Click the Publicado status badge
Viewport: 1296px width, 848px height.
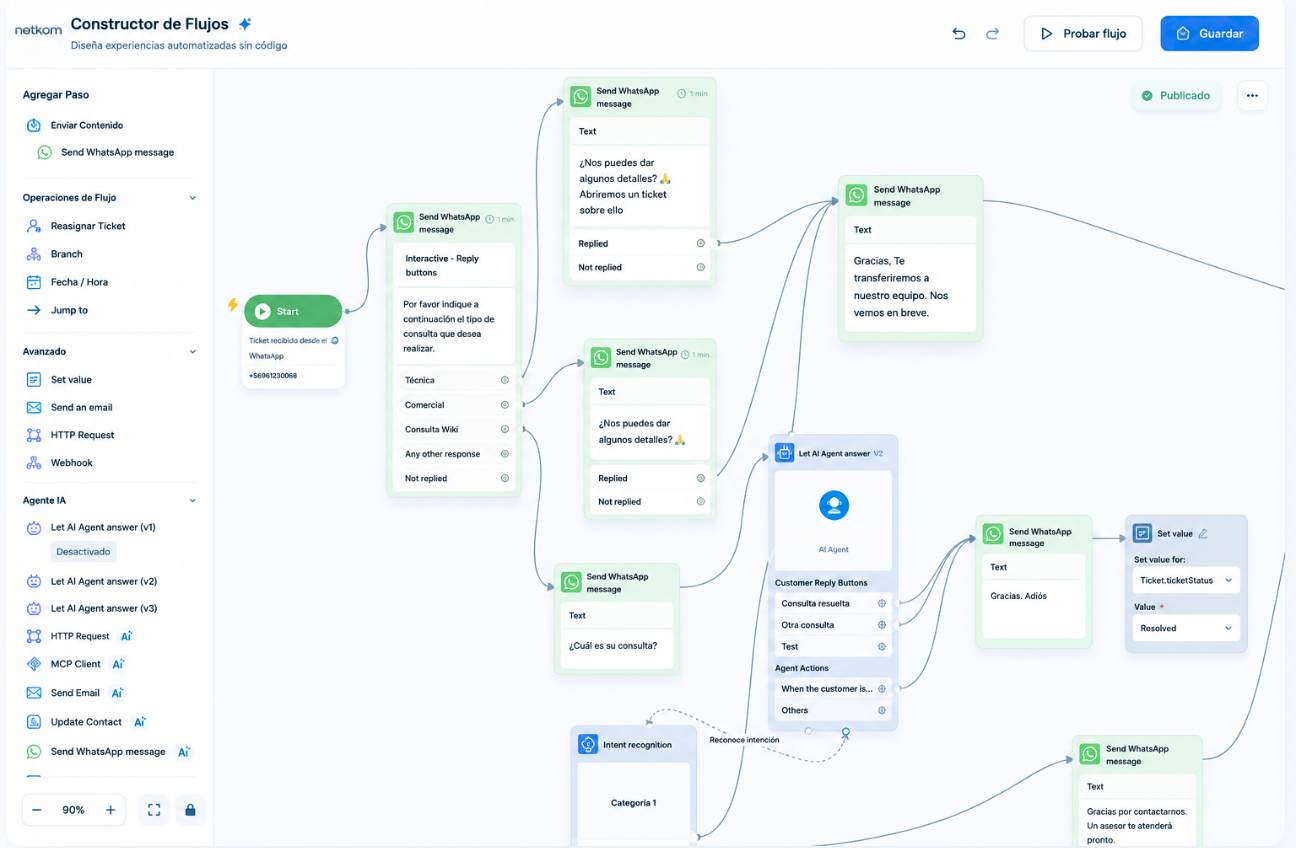(x=1176, y=96)
